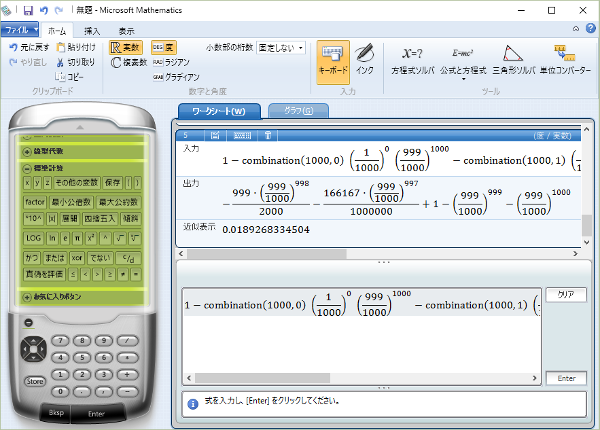Viewport: 600px width, 430px height.
Task: Click the 最小公倍数 button
Action: click(x=71, y=202)
